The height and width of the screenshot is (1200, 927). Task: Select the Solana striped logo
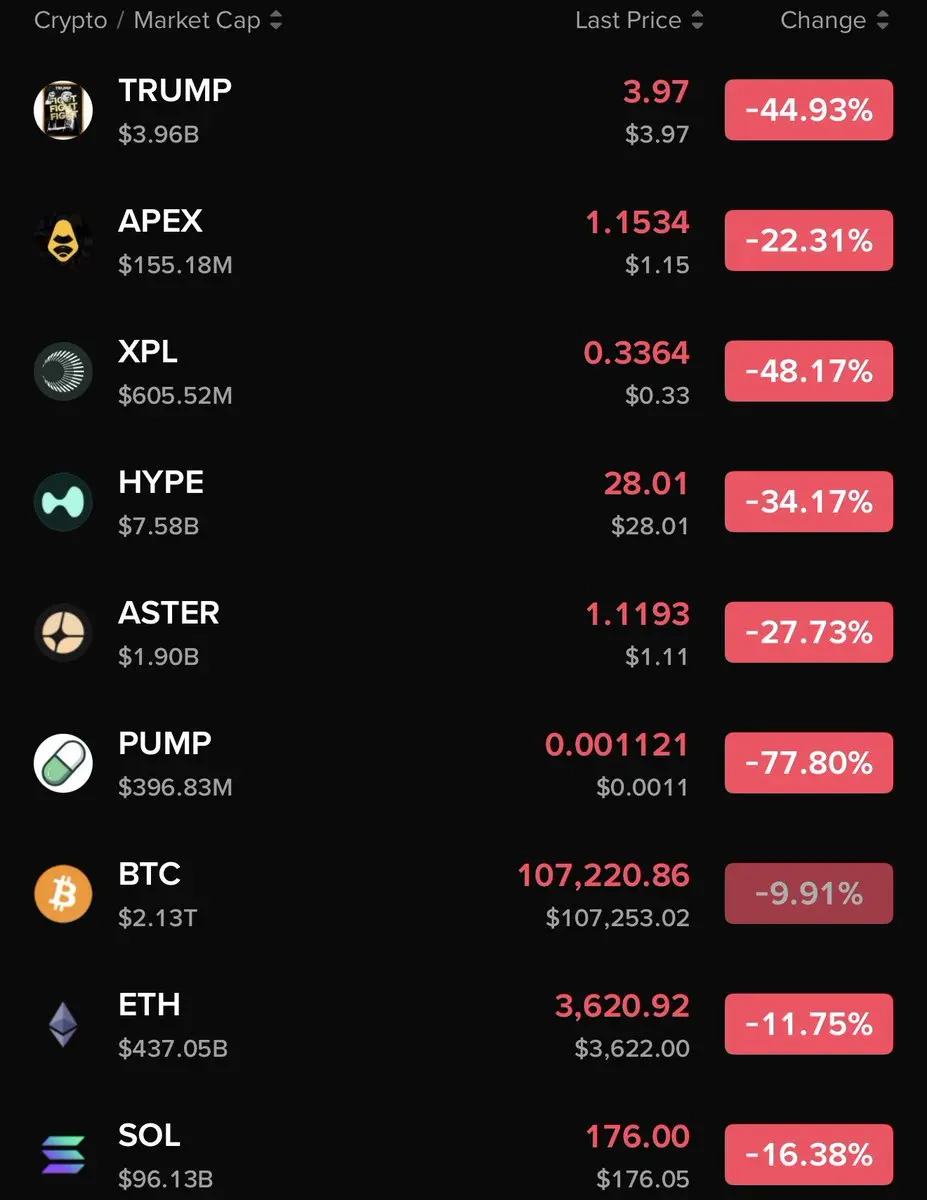click(63, 1155)
